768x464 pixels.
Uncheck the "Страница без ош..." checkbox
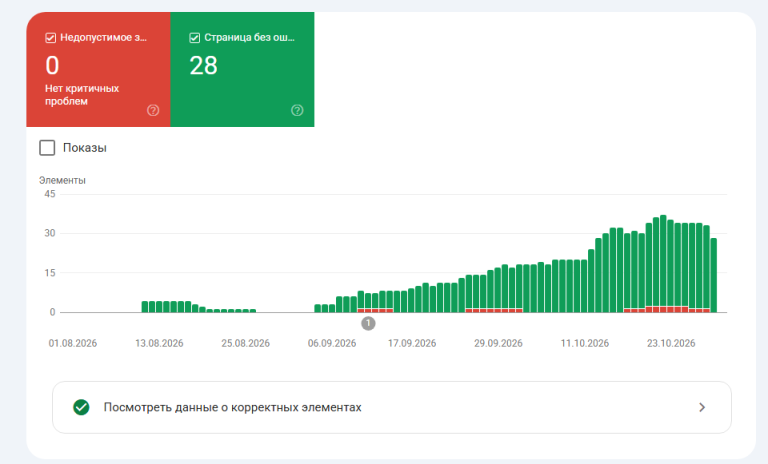coord(194,38)
